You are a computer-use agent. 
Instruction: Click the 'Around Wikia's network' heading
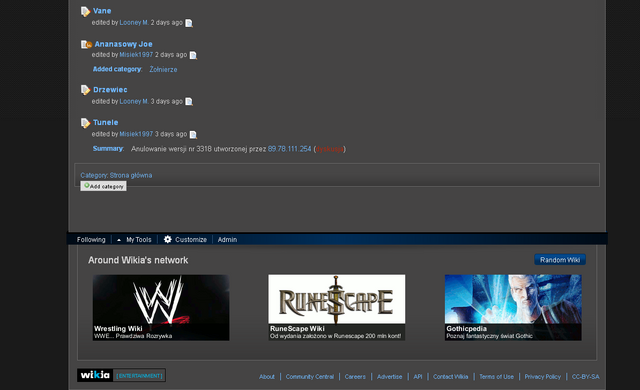coord(138,260)
